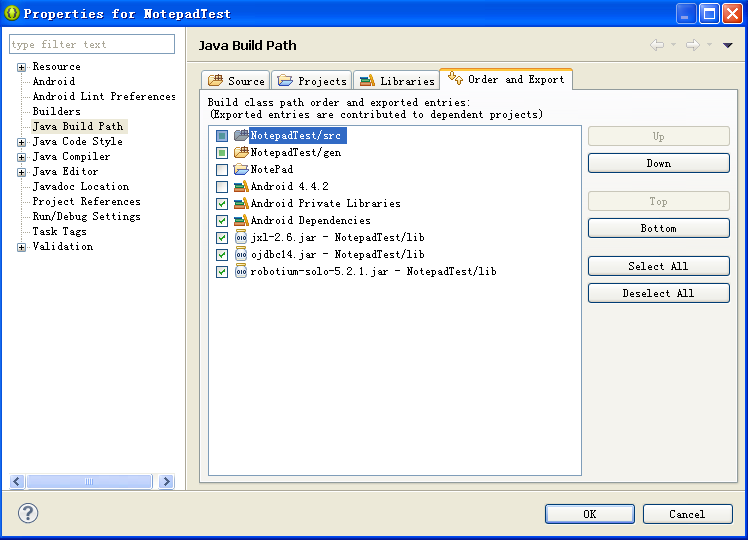Click the robotium-solo-5.2.1.jar file icon
The image size is (748, 540).
tap(241, 271)
